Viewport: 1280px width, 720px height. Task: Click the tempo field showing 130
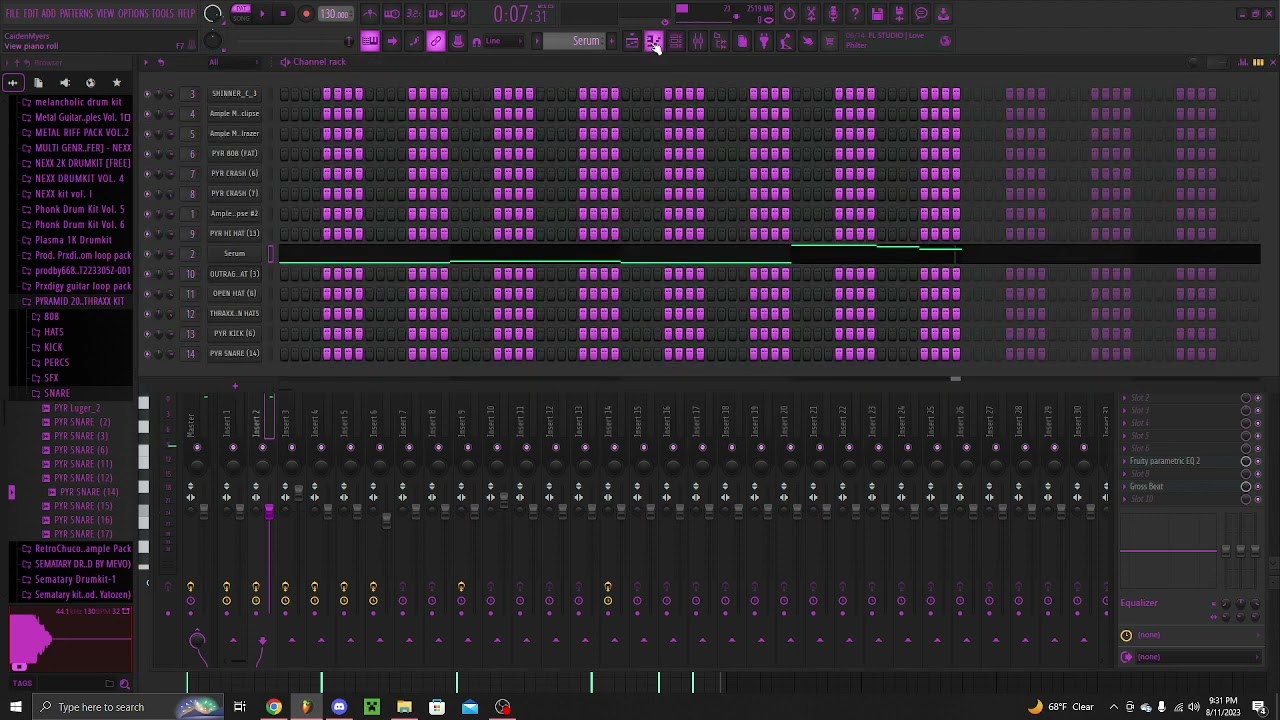[x=335, y=14]
